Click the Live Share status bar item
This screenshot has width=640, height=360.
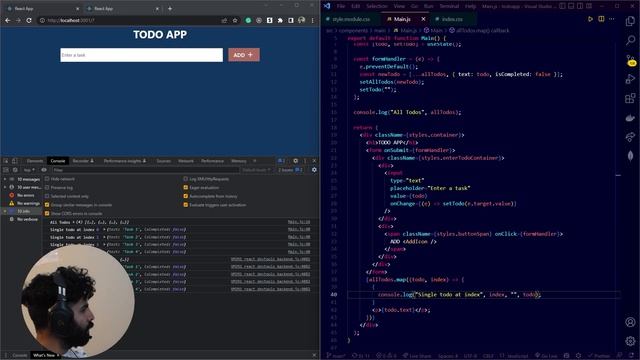click(417, 356)
